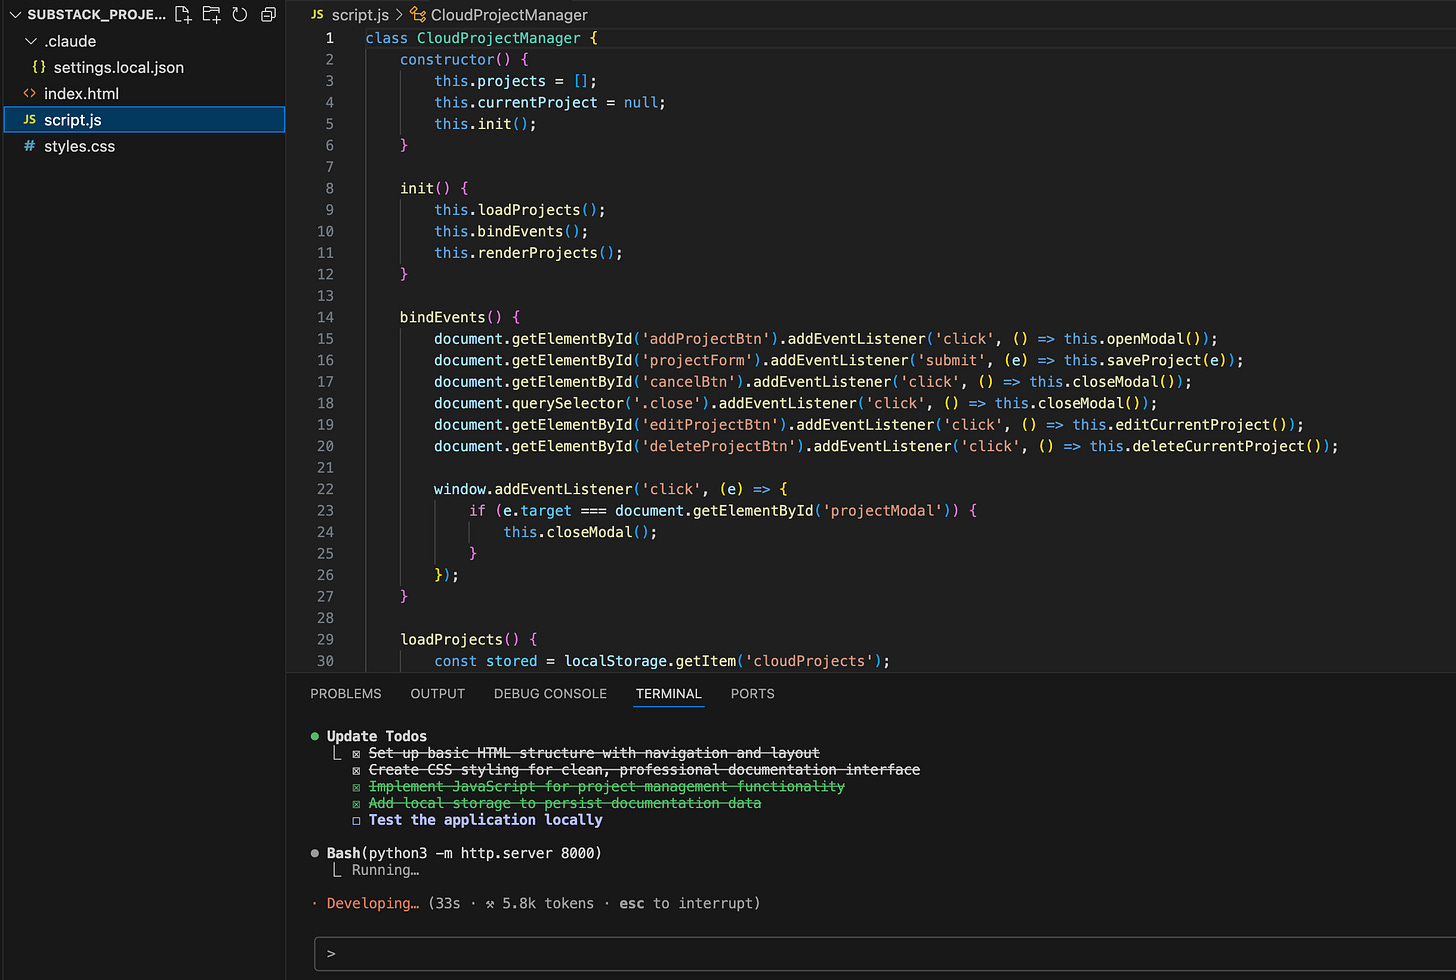The image size is (1456, 980).
Task: Click checked box beside 'Create CSS styling'
Action: click(356, 771)
